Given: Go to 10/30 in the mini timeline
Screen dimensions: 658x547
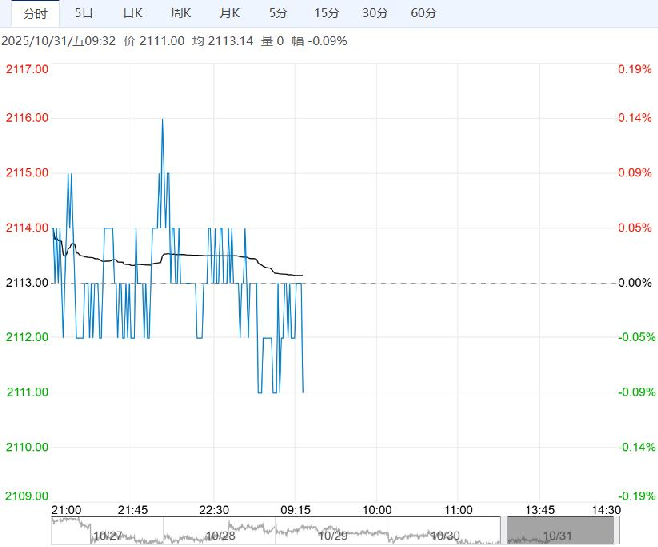Looking at the screenshot, I should coord(445,534).
